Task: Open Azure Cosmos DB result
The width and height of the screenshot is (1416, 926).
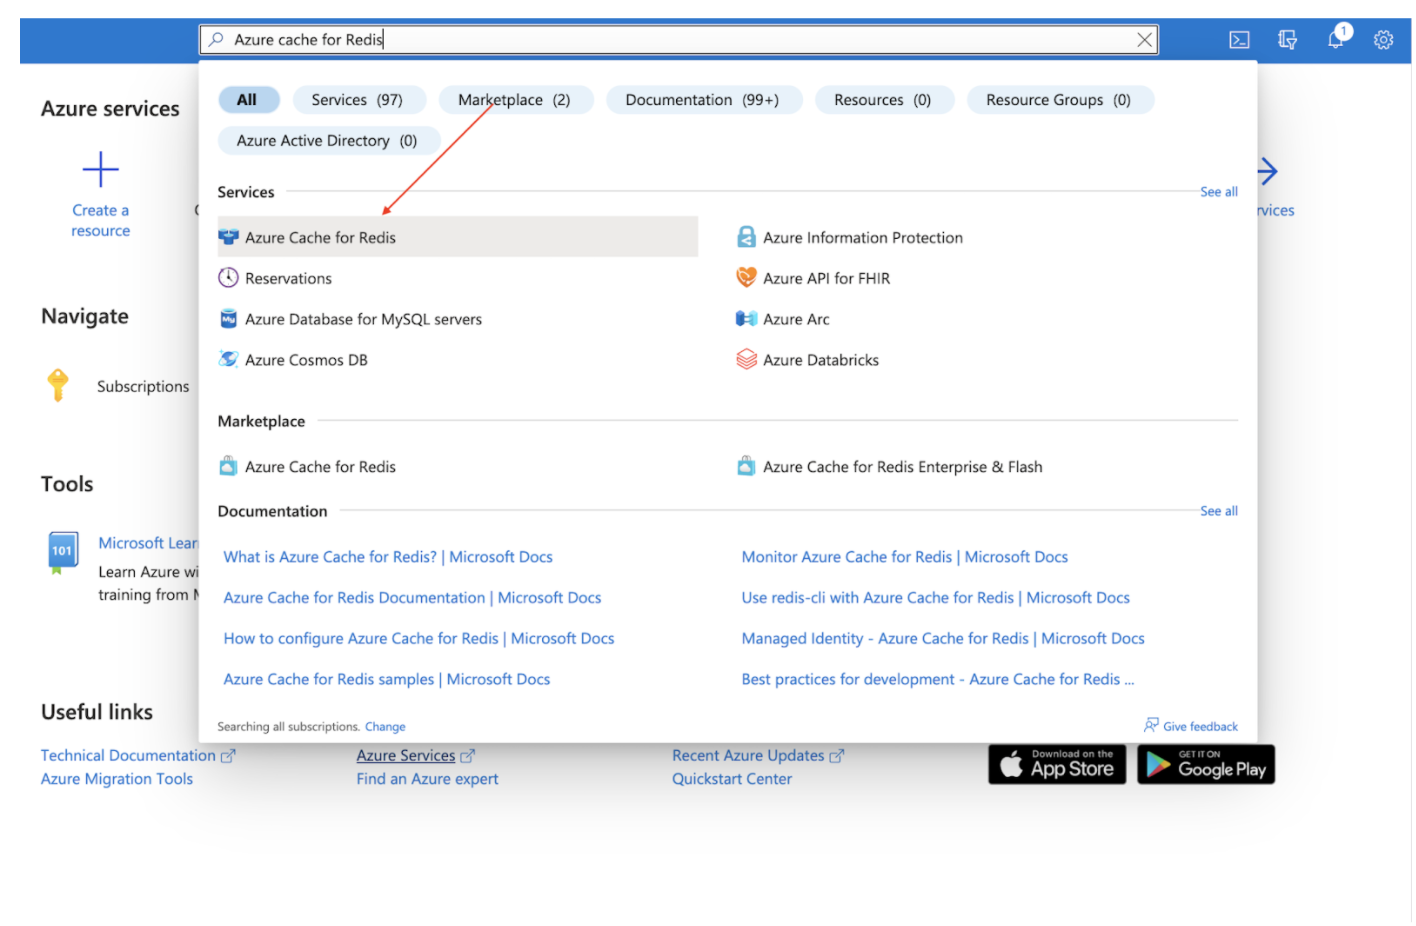Action: (x=306, y=360)
